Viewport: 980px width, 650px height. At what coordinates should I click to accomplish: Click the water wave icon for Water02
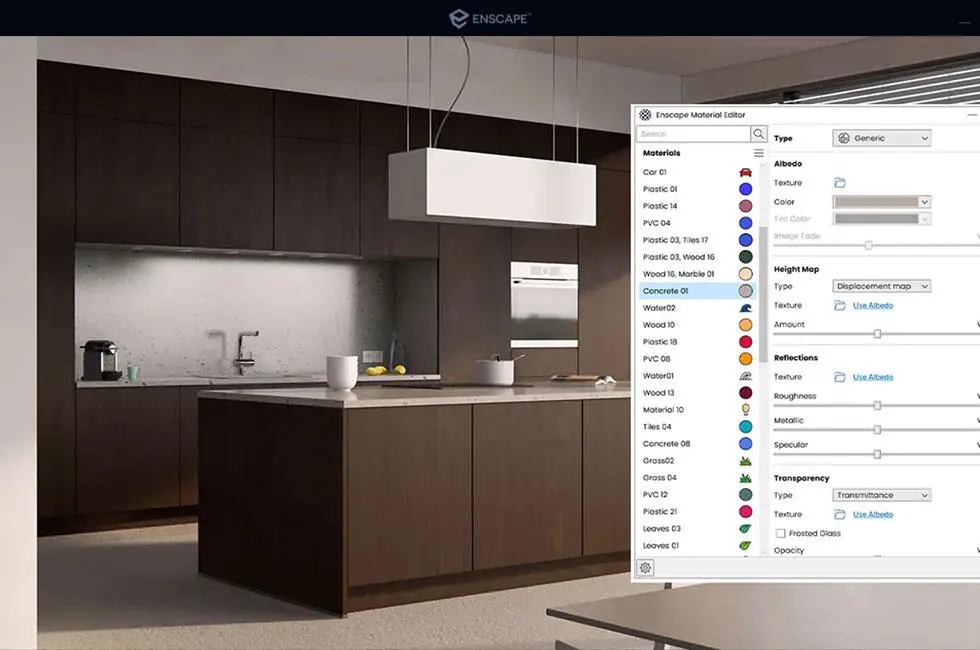point(745,308)
